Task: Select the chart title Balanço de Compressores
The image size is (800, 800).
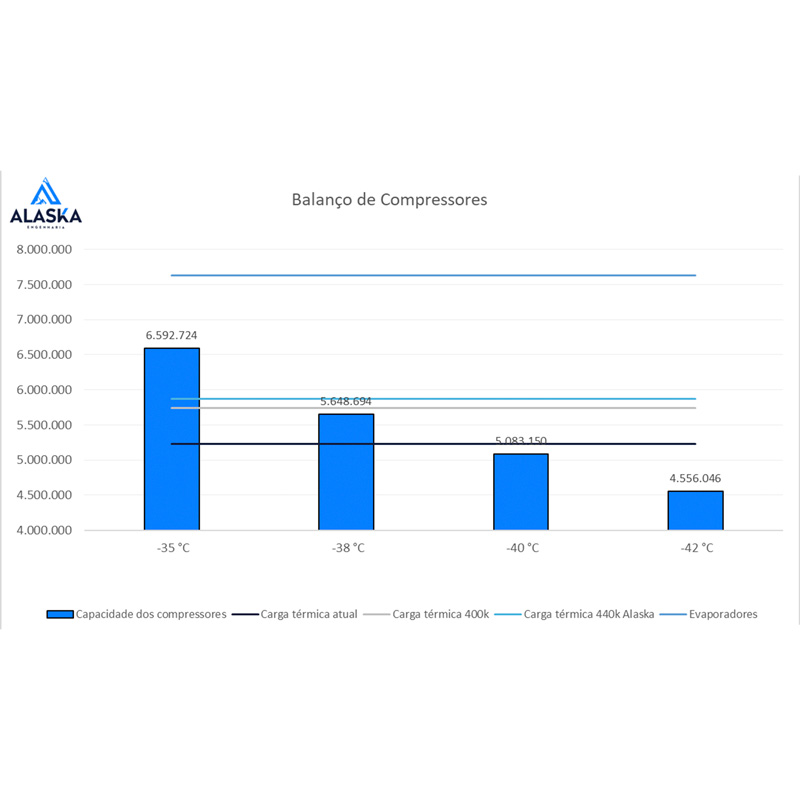Action: [389, 199]
